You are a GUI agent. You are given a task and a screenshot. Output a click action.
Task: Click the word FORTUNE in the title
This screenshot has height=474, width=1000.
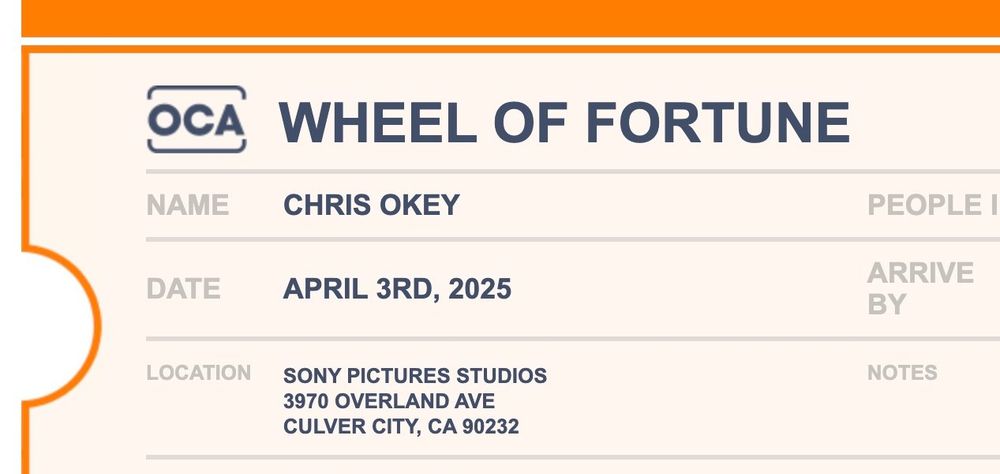click(718, 122)
